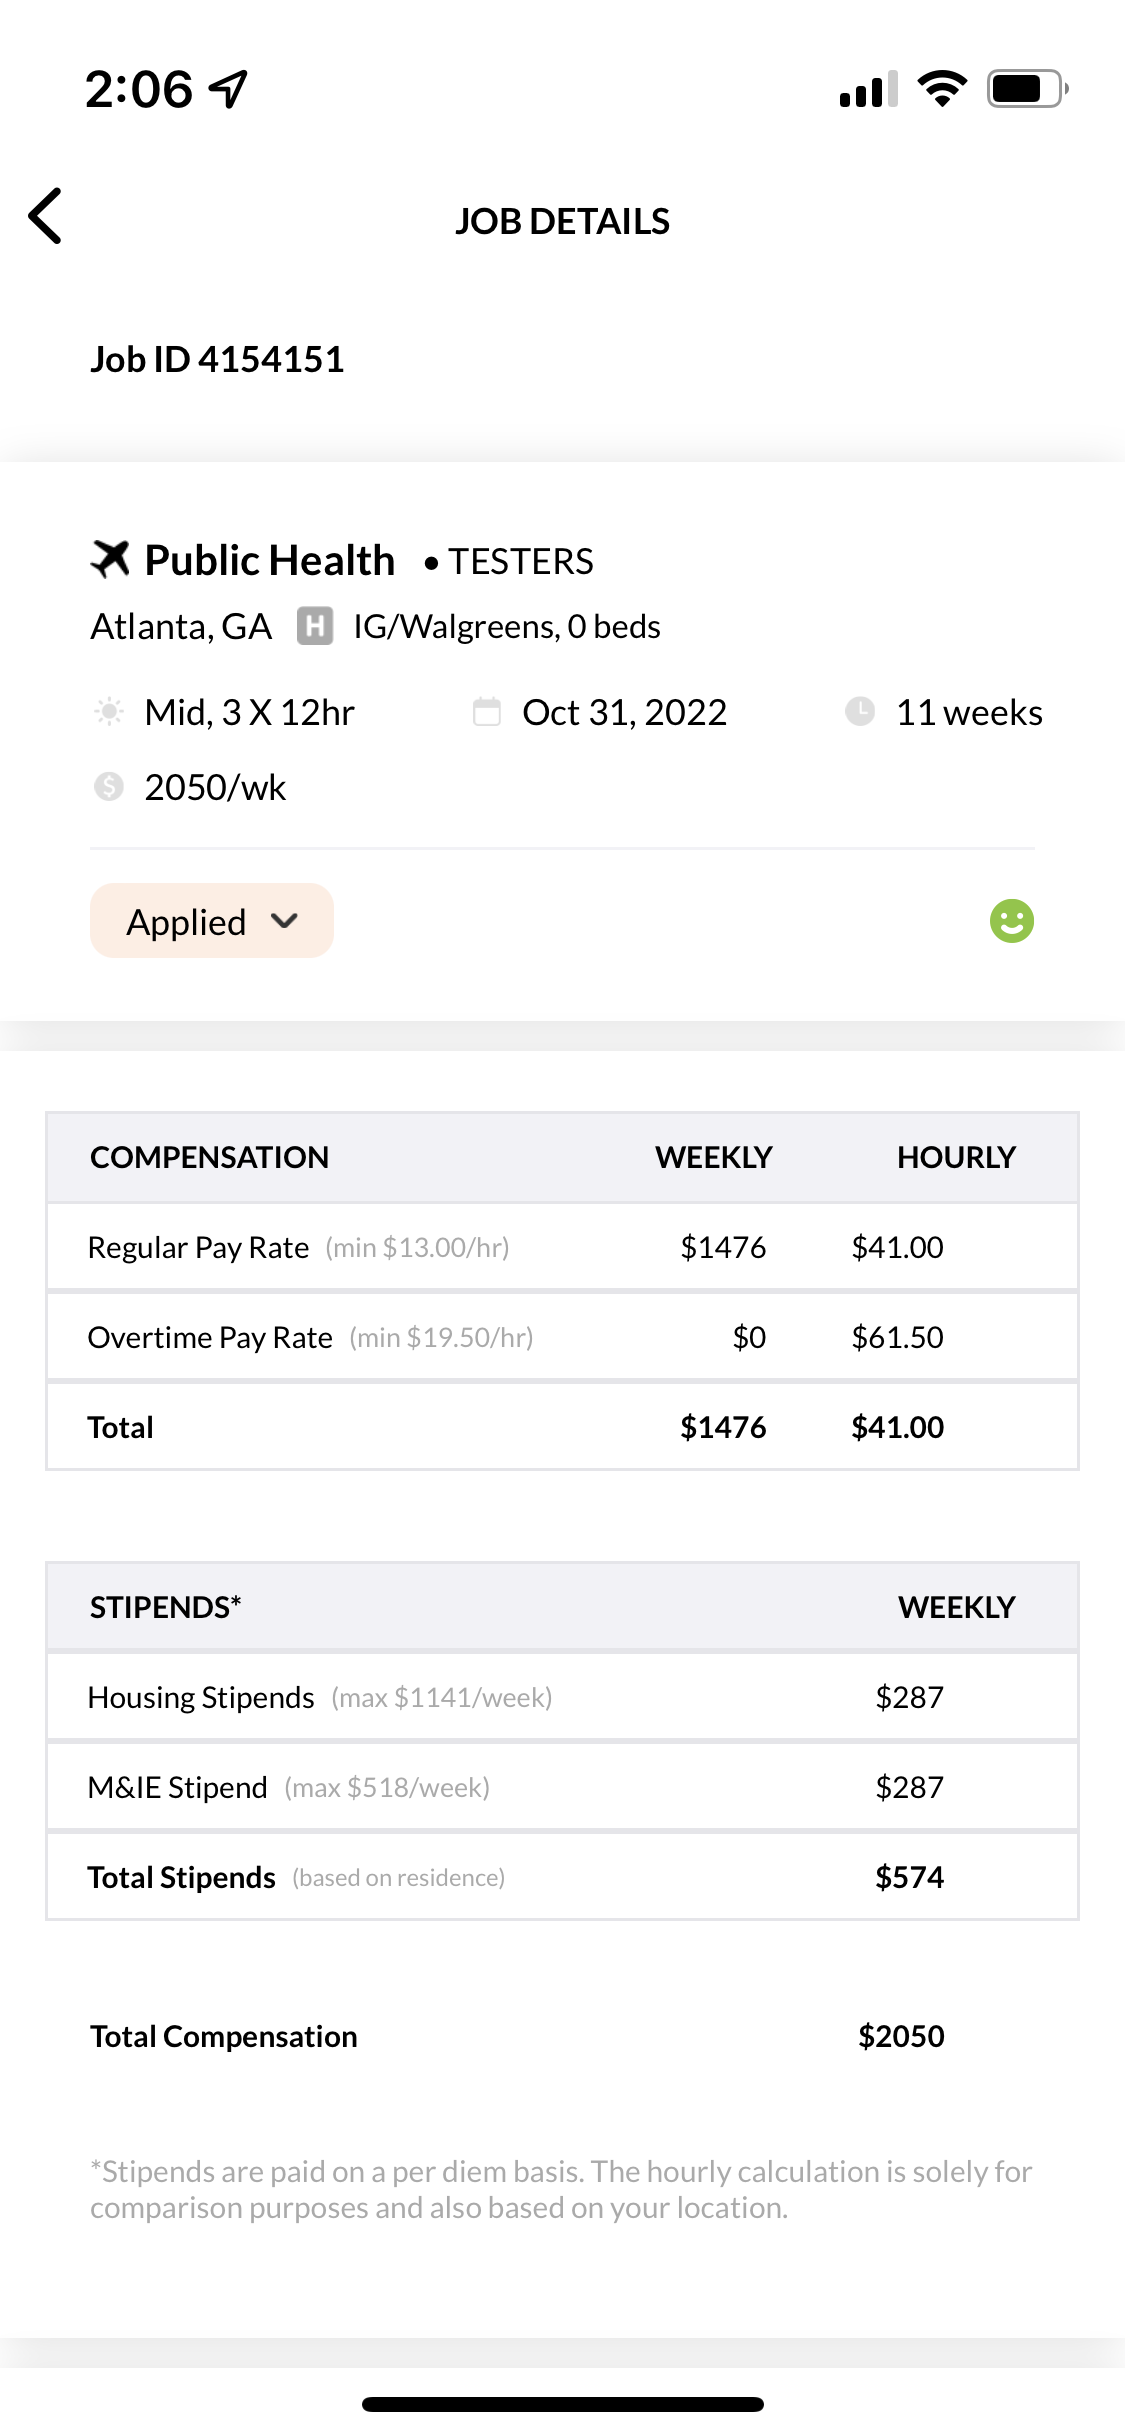Tap the M&IE Stipend row
Image resolution: width=1125 pixels, height=2436 pixels.
coord(562,1787)
